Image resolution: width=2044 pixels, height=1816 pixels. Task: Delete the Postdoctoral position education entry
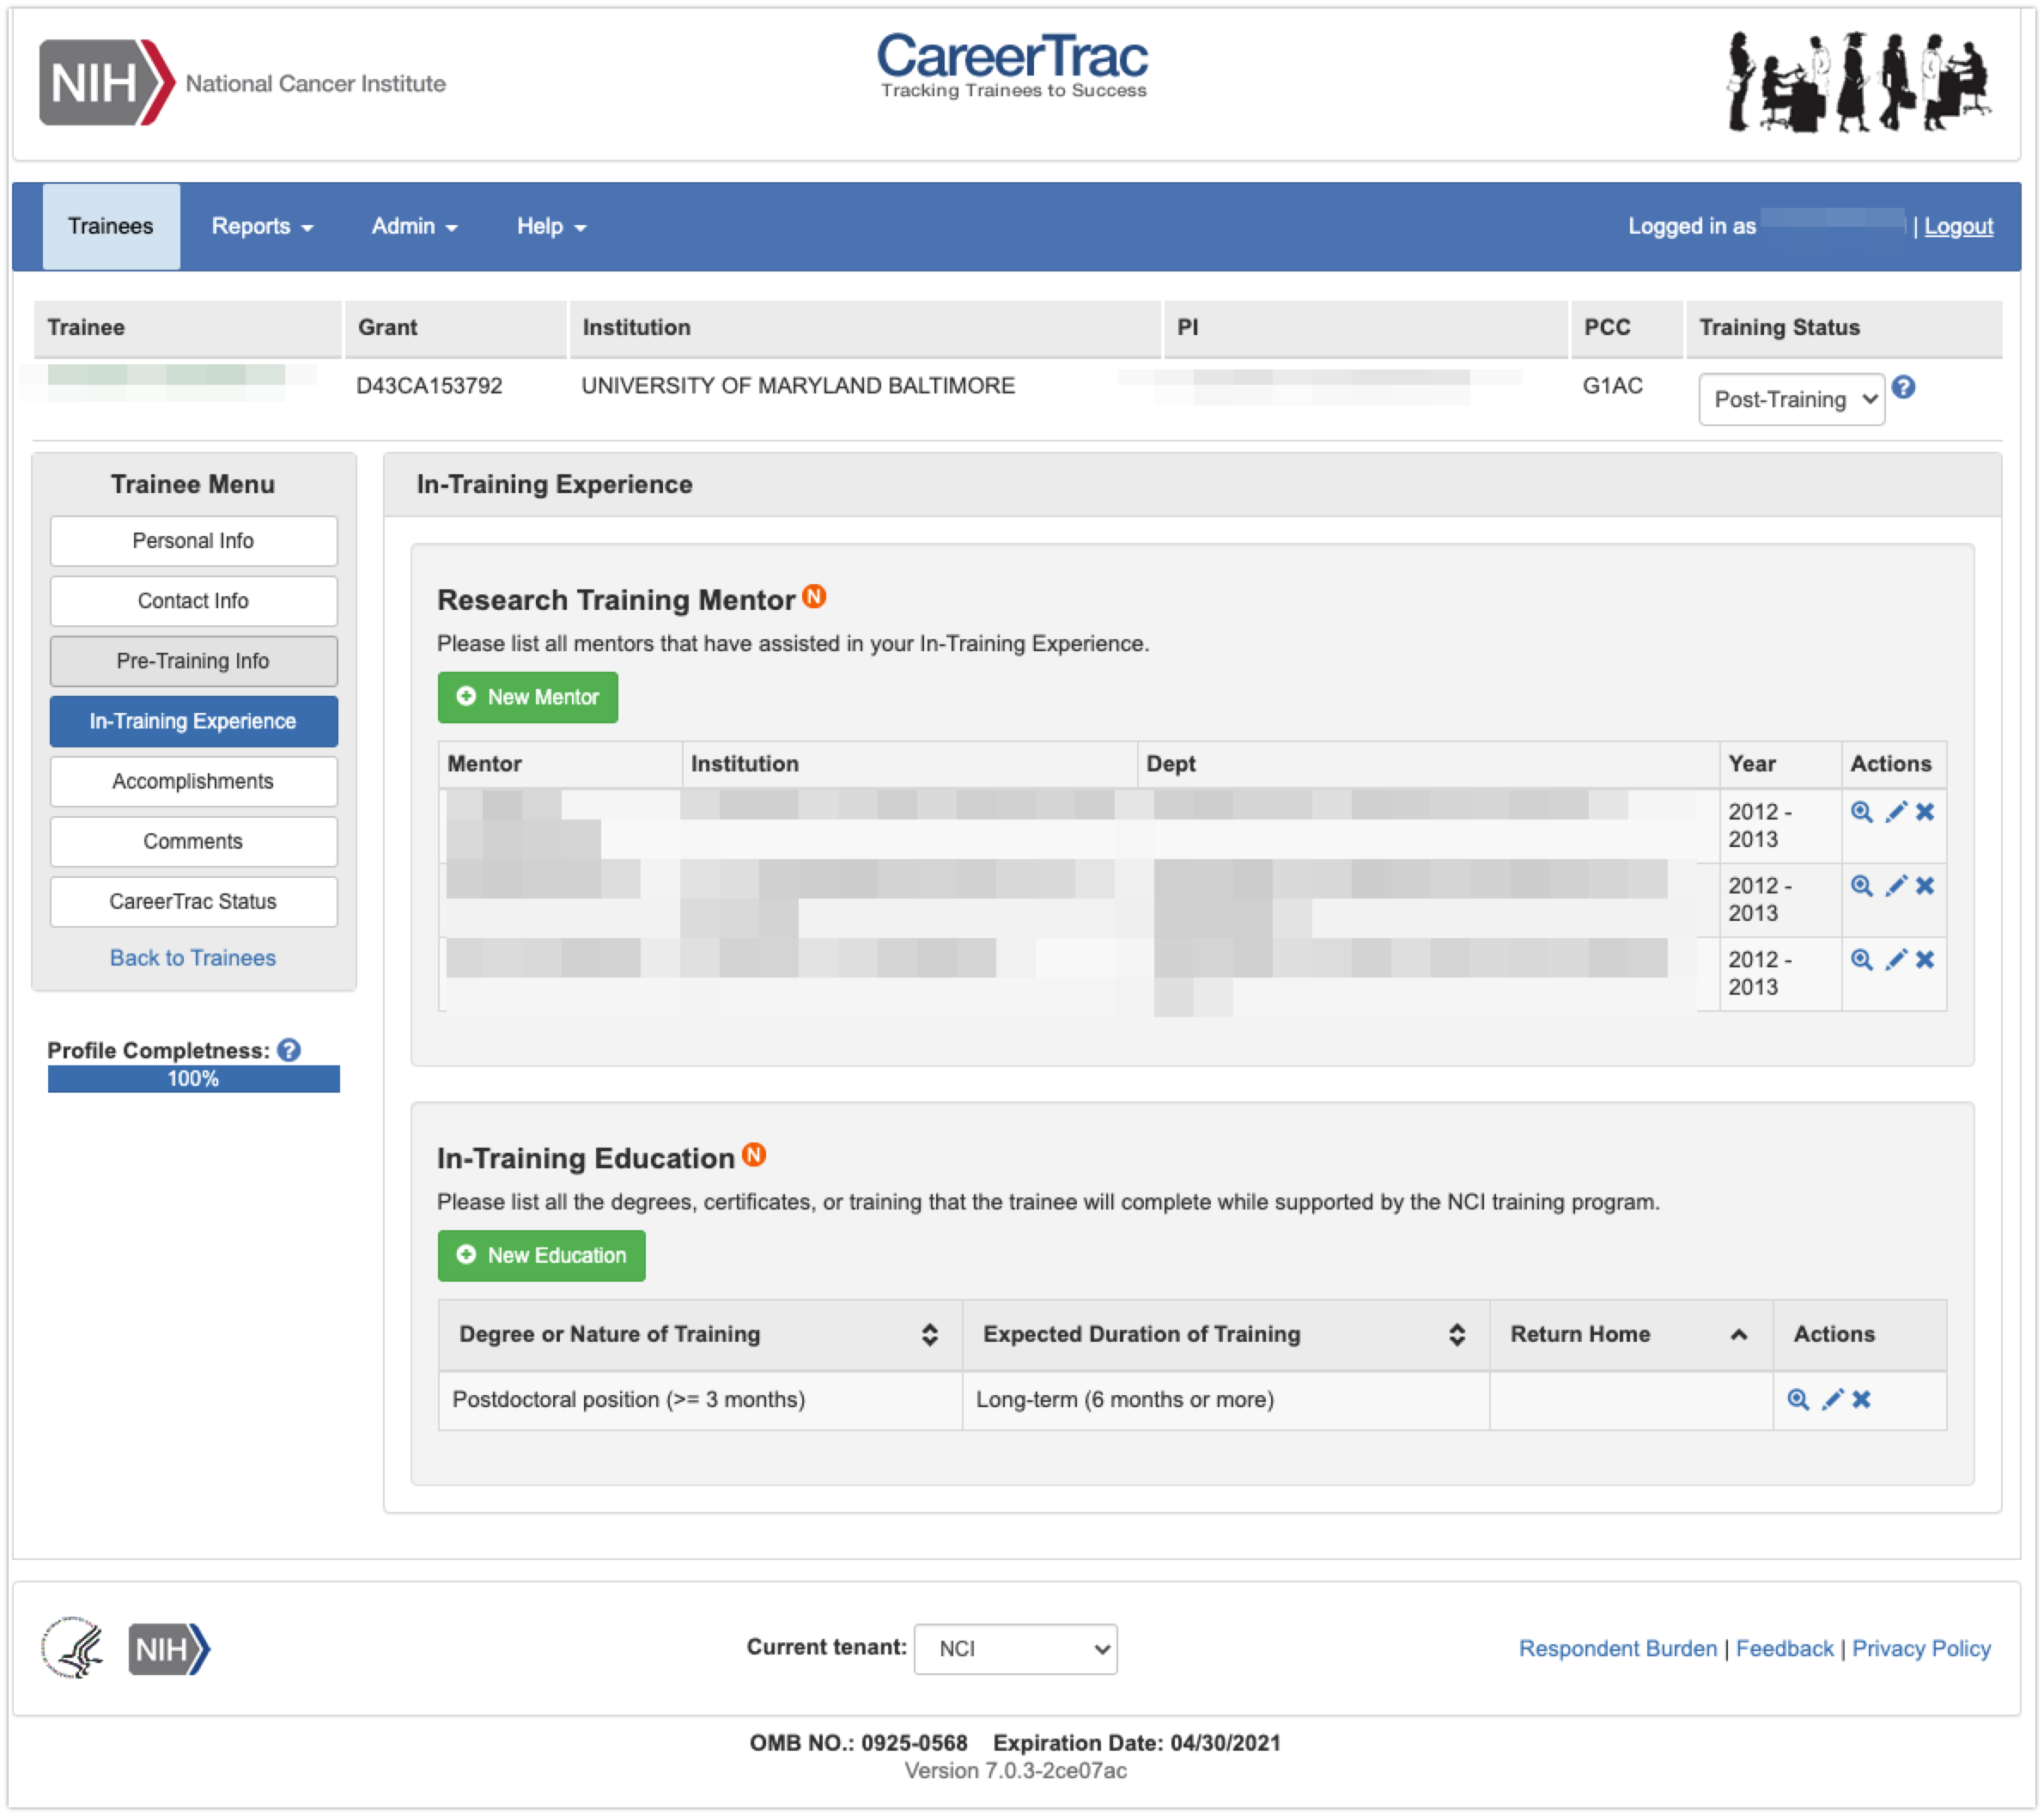click(x=1861, y=1399)
